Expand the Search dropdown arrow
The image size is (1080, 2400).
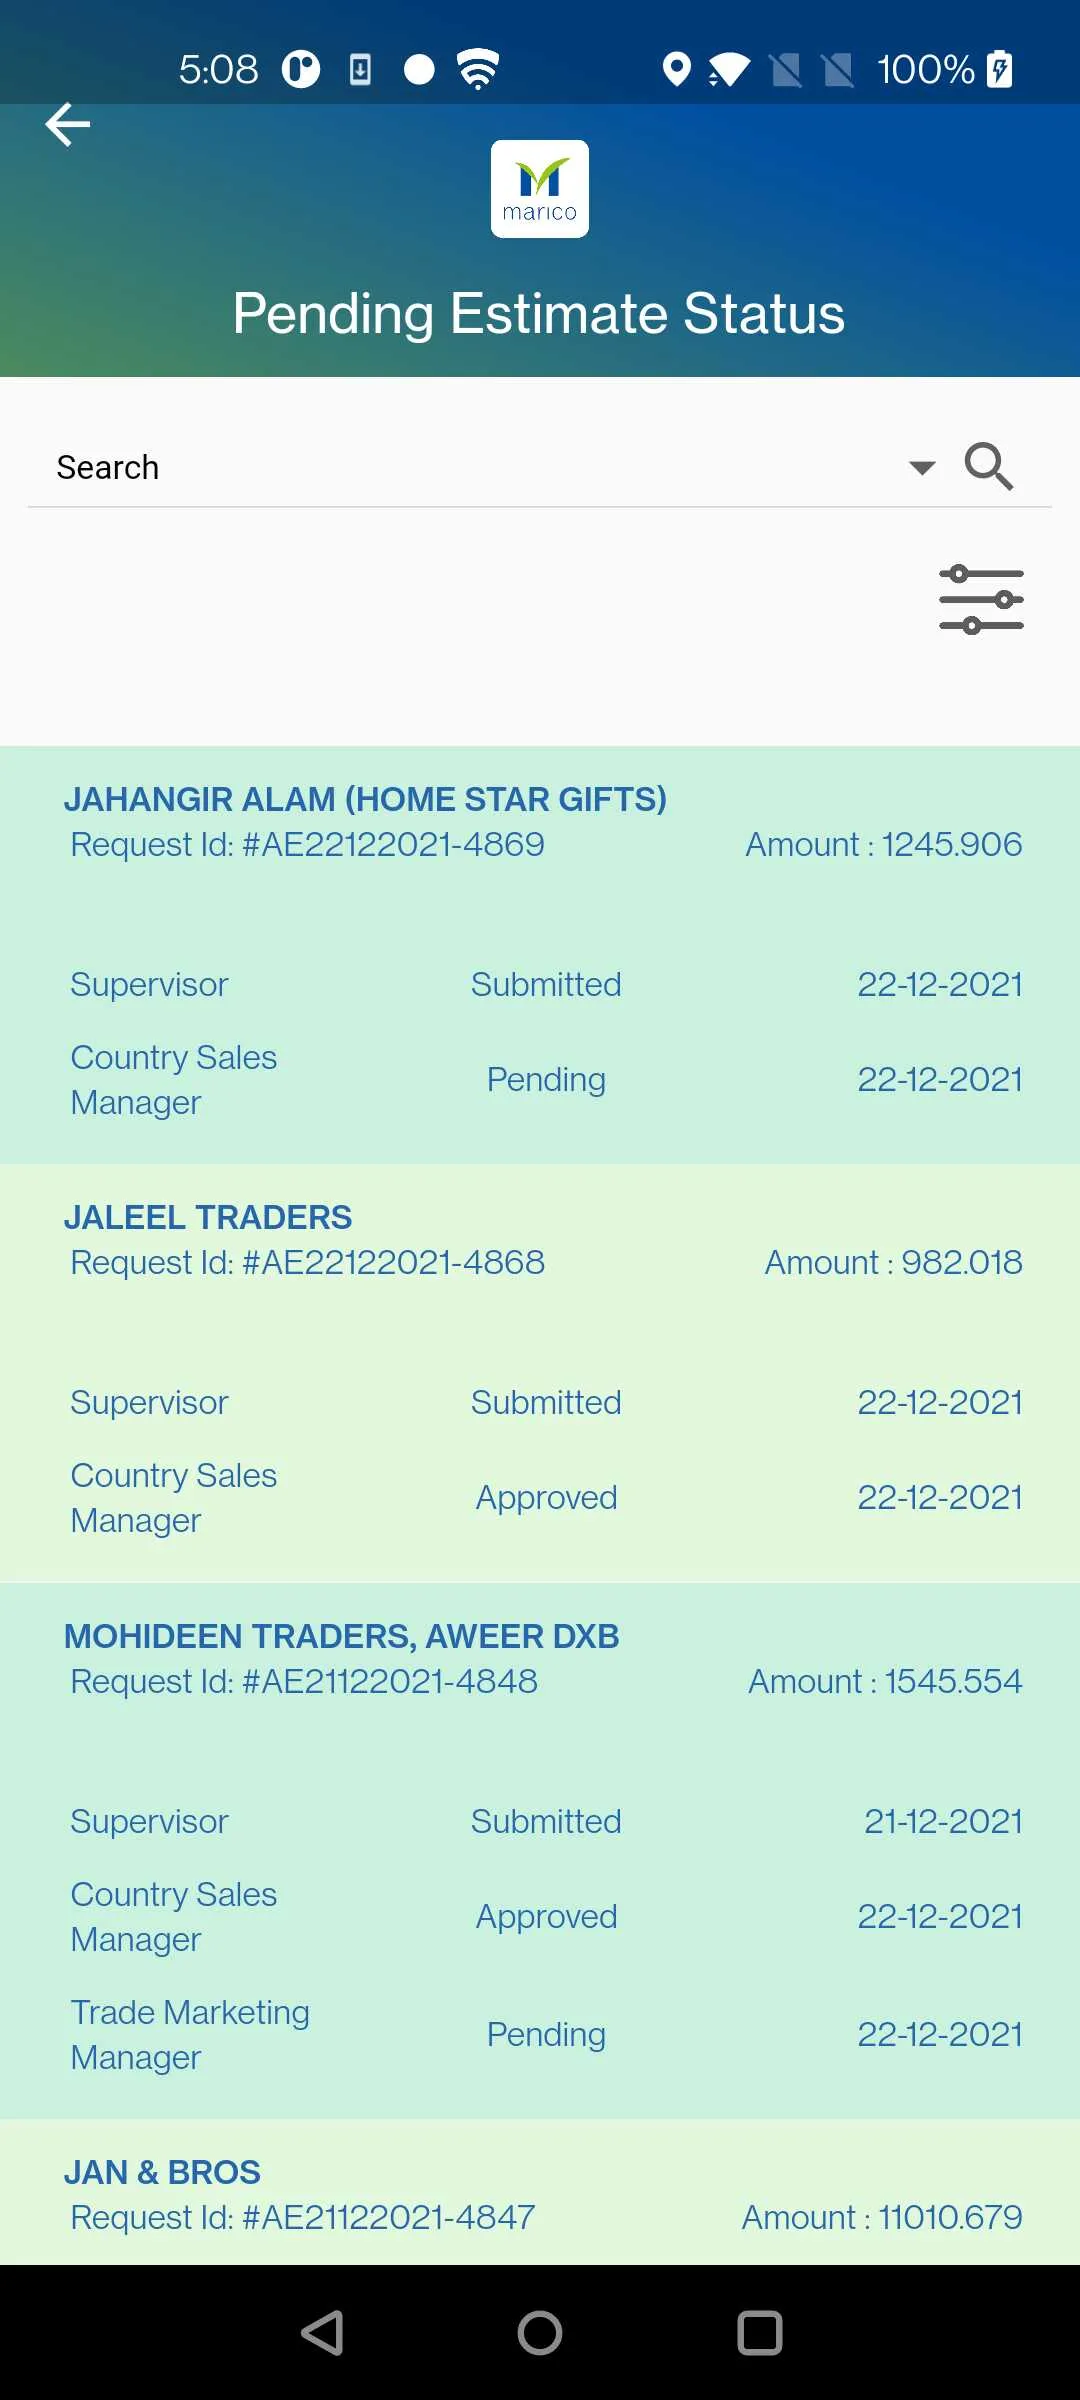(921, 467)
